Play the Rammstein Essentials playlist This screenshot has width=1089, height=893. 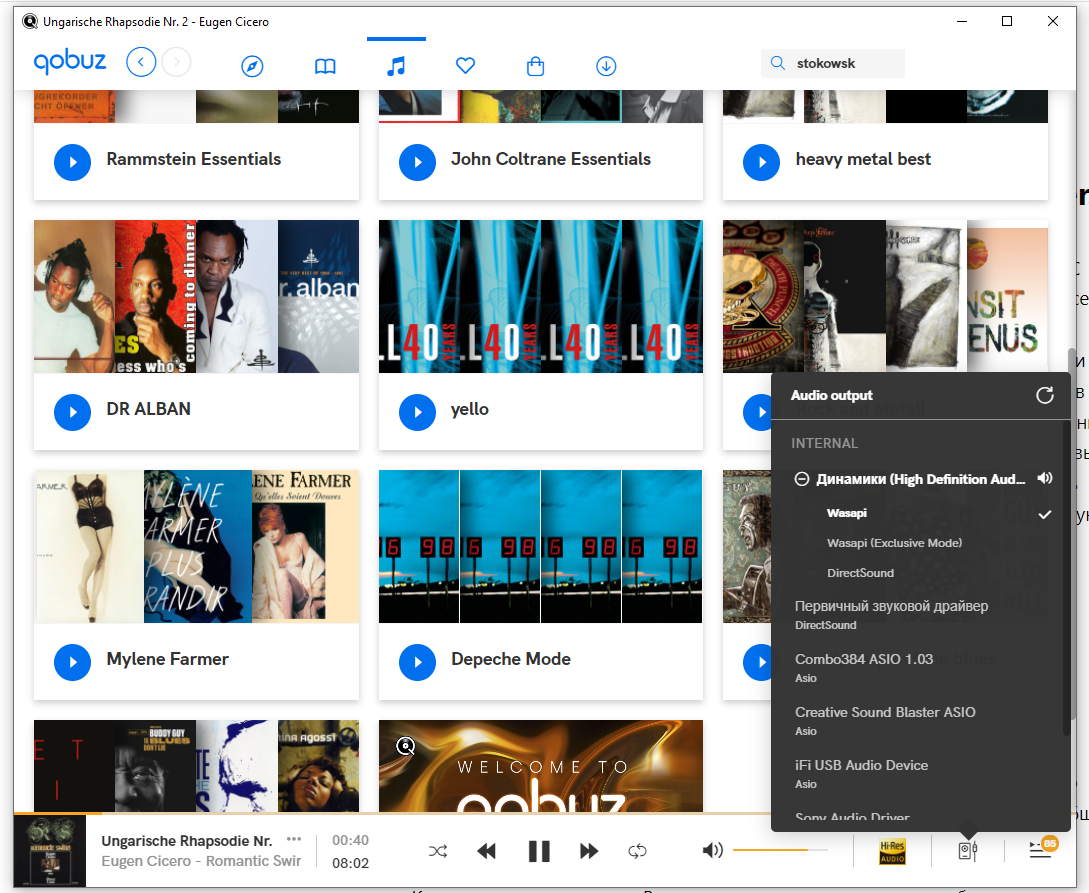(72, 162)
